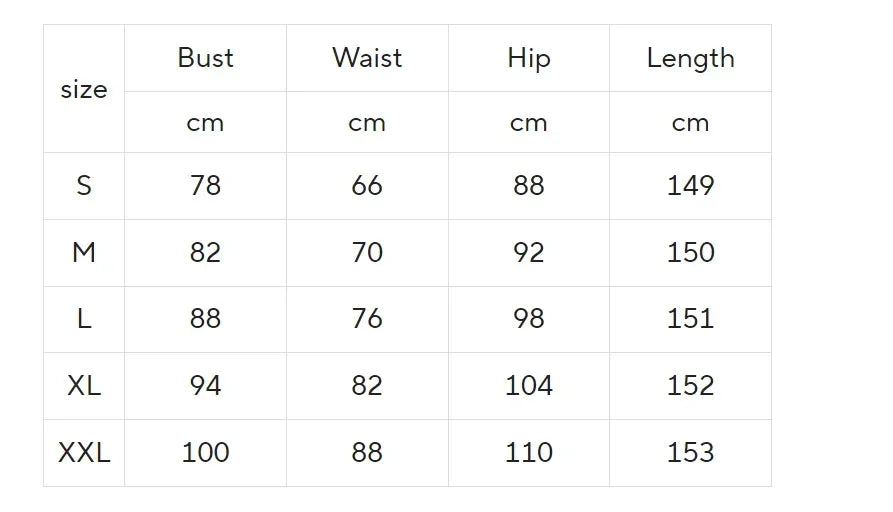This screenshot has width=893, height=512.
Task: Click the M hip value 92
Action: point(528,252)
